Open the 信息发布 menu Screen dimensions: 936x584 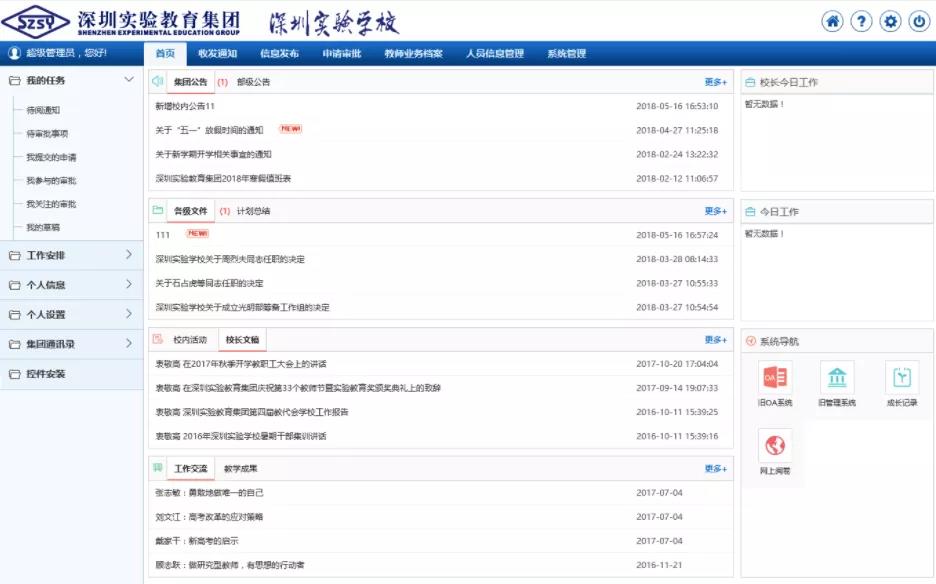click(279, 54)
